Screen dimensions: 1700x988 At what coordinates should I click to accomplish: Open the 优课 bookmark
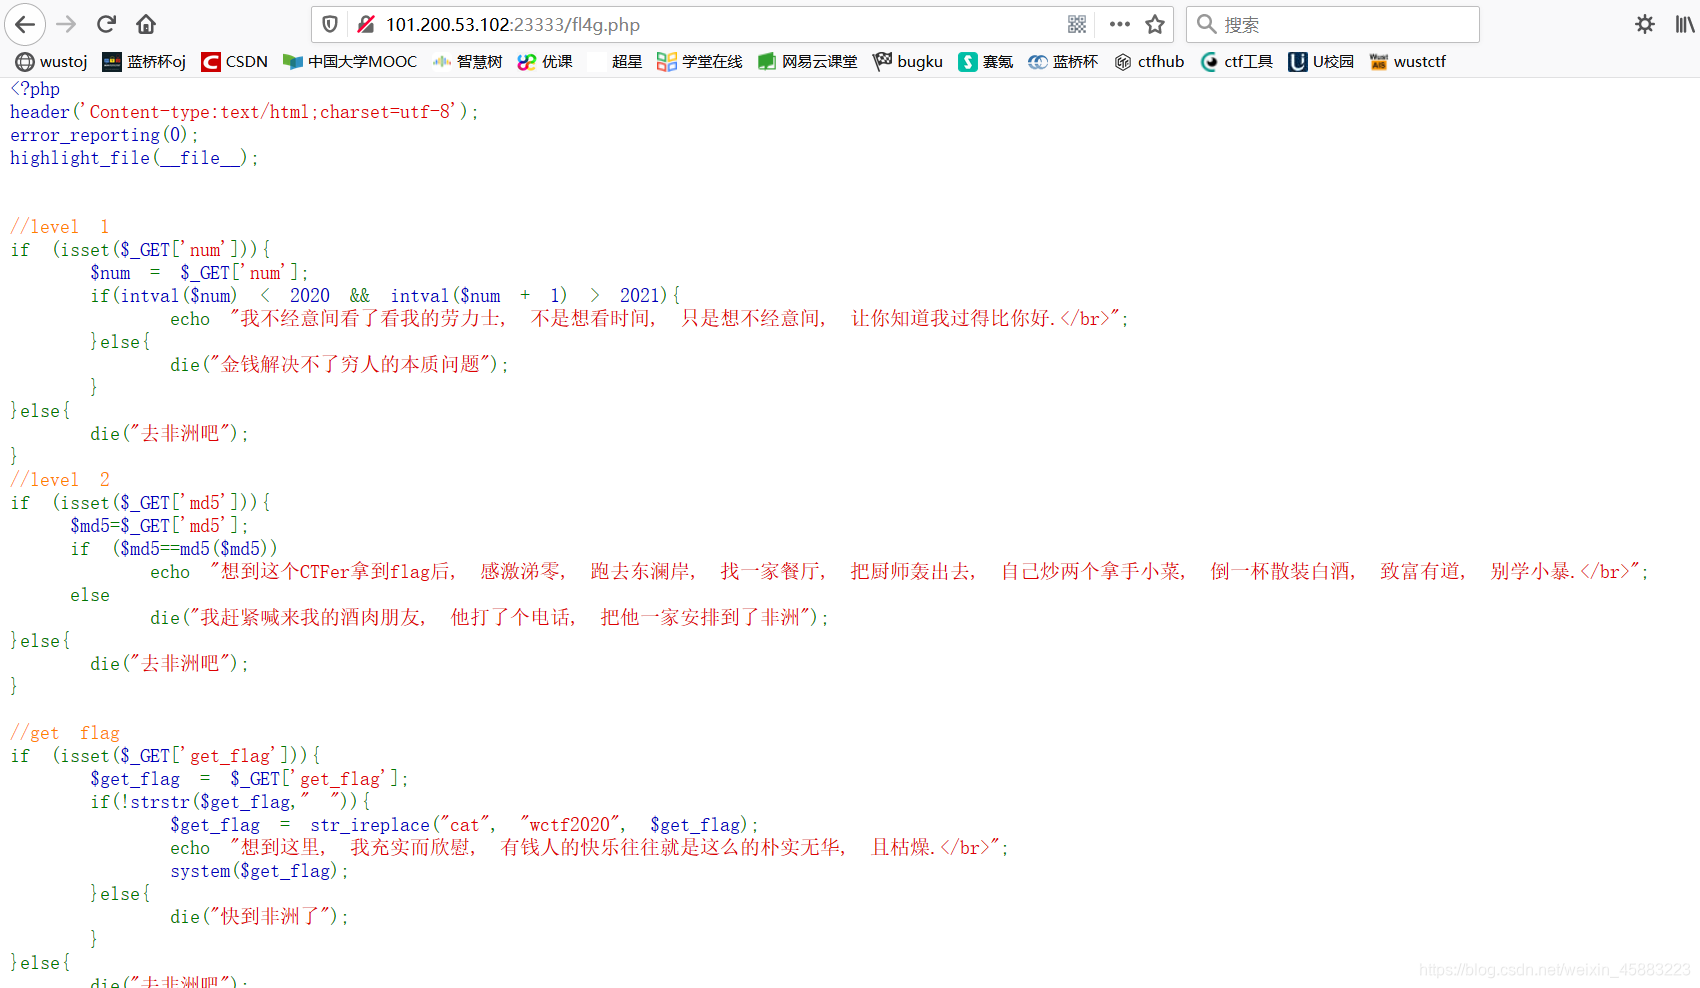pyautogui.click(x=545, y=62)
